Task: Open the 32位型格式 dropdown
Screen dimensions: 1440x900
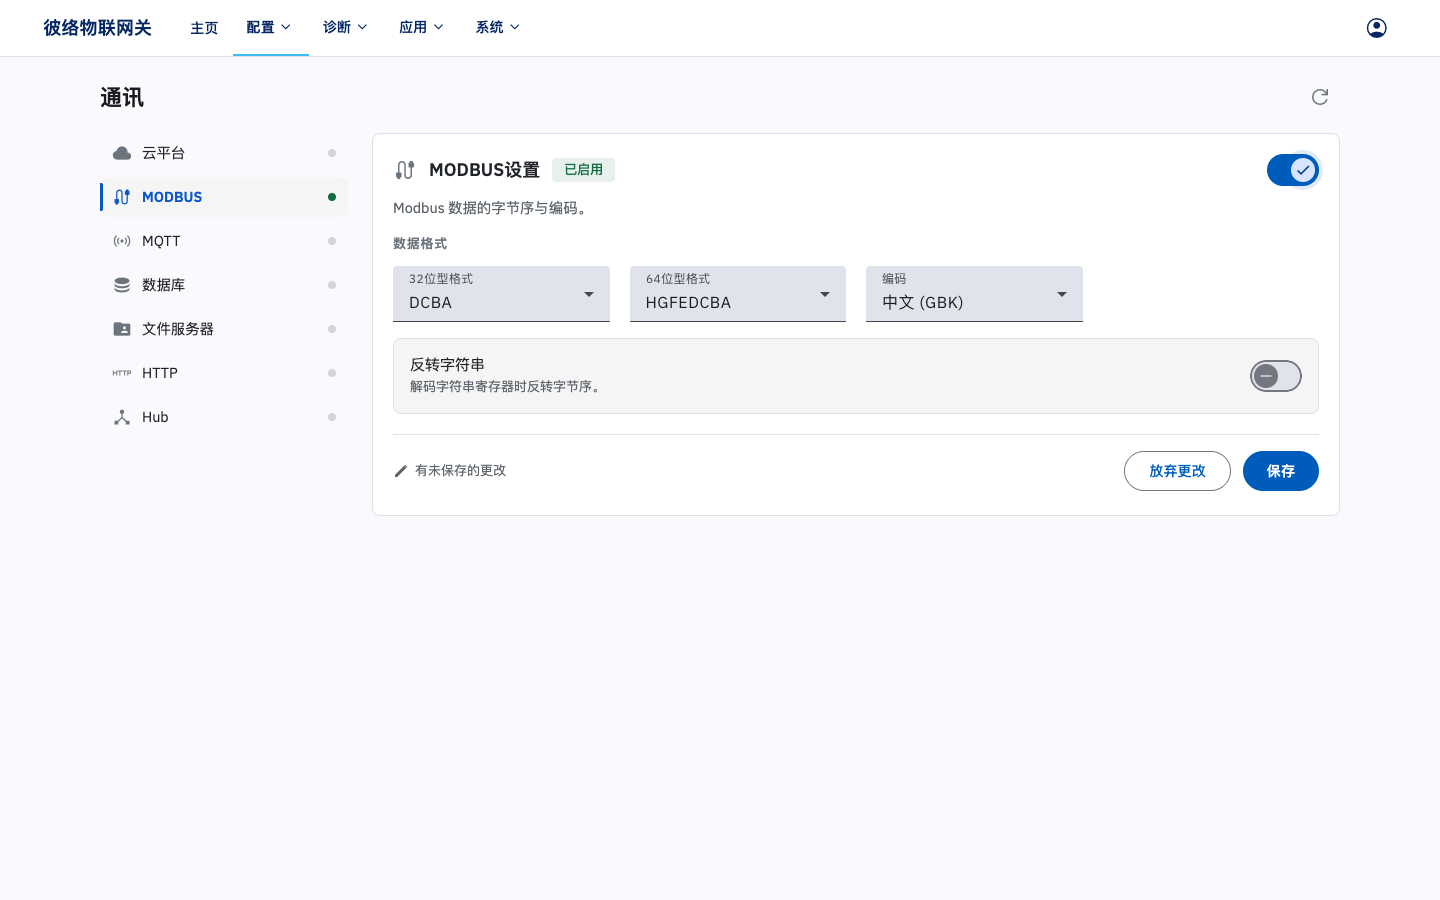Action: tap(501, 294)
